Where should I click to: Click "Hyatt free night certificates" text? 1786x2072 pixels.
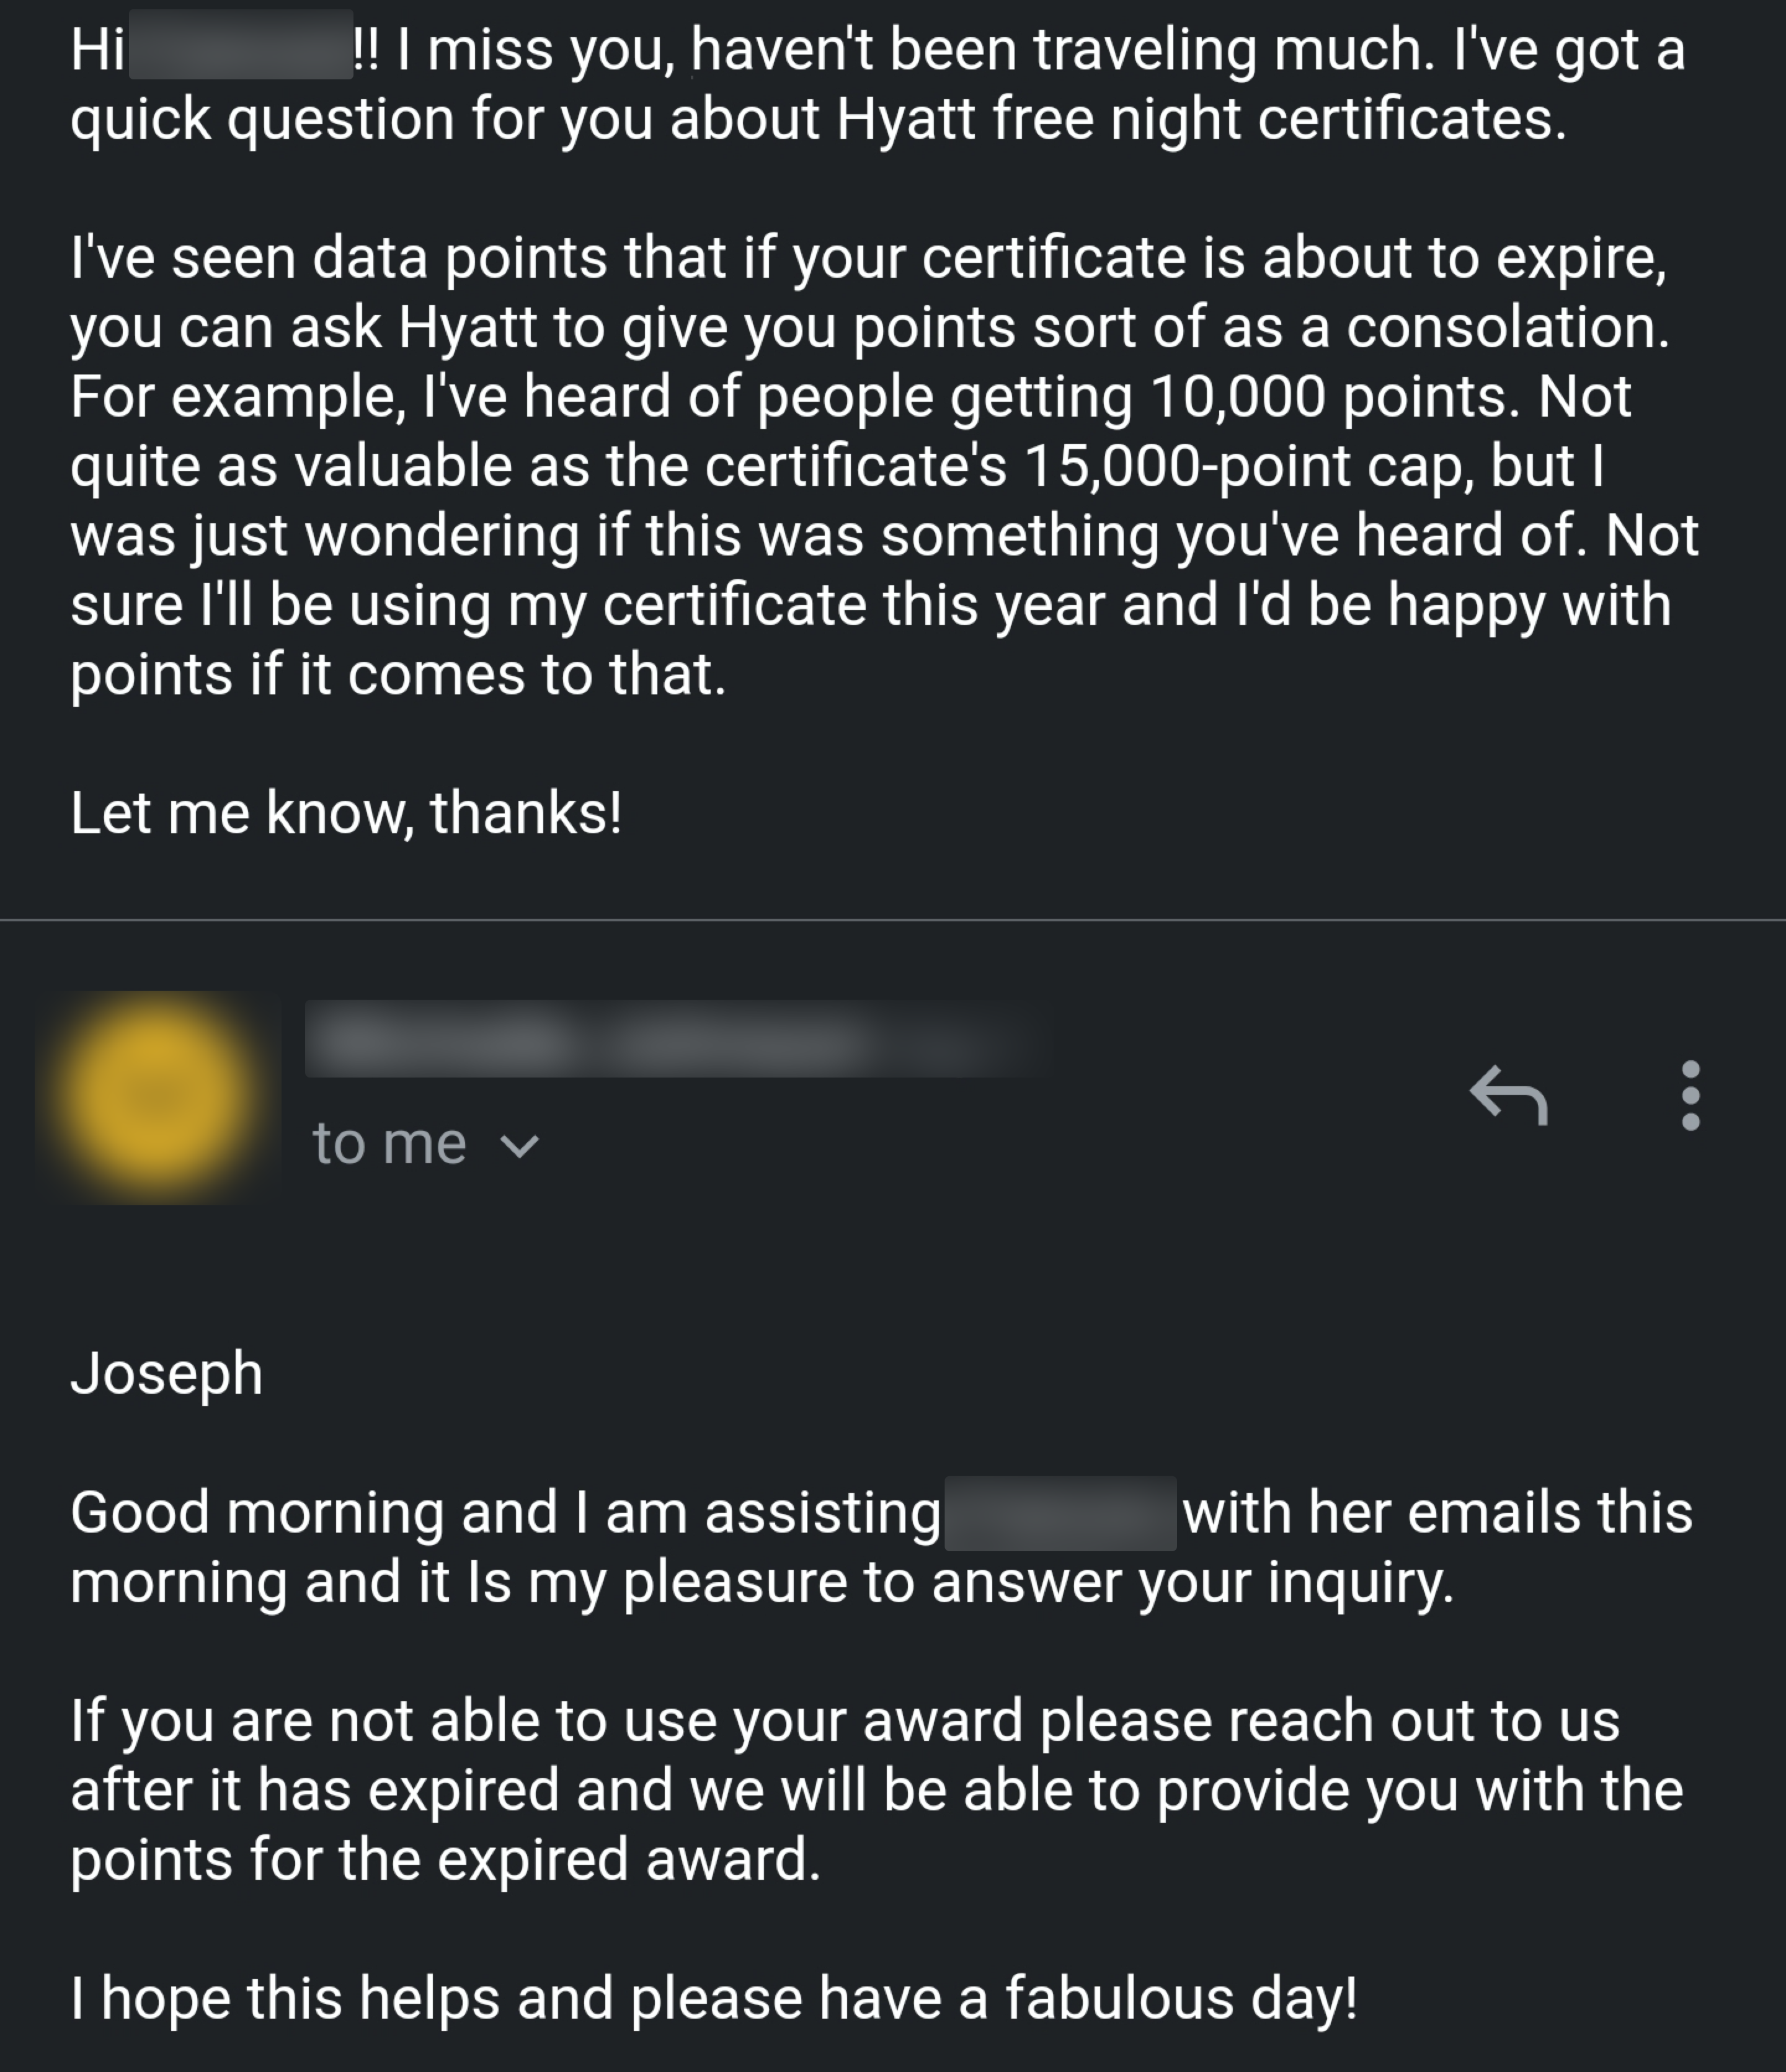pos(1201,119)
